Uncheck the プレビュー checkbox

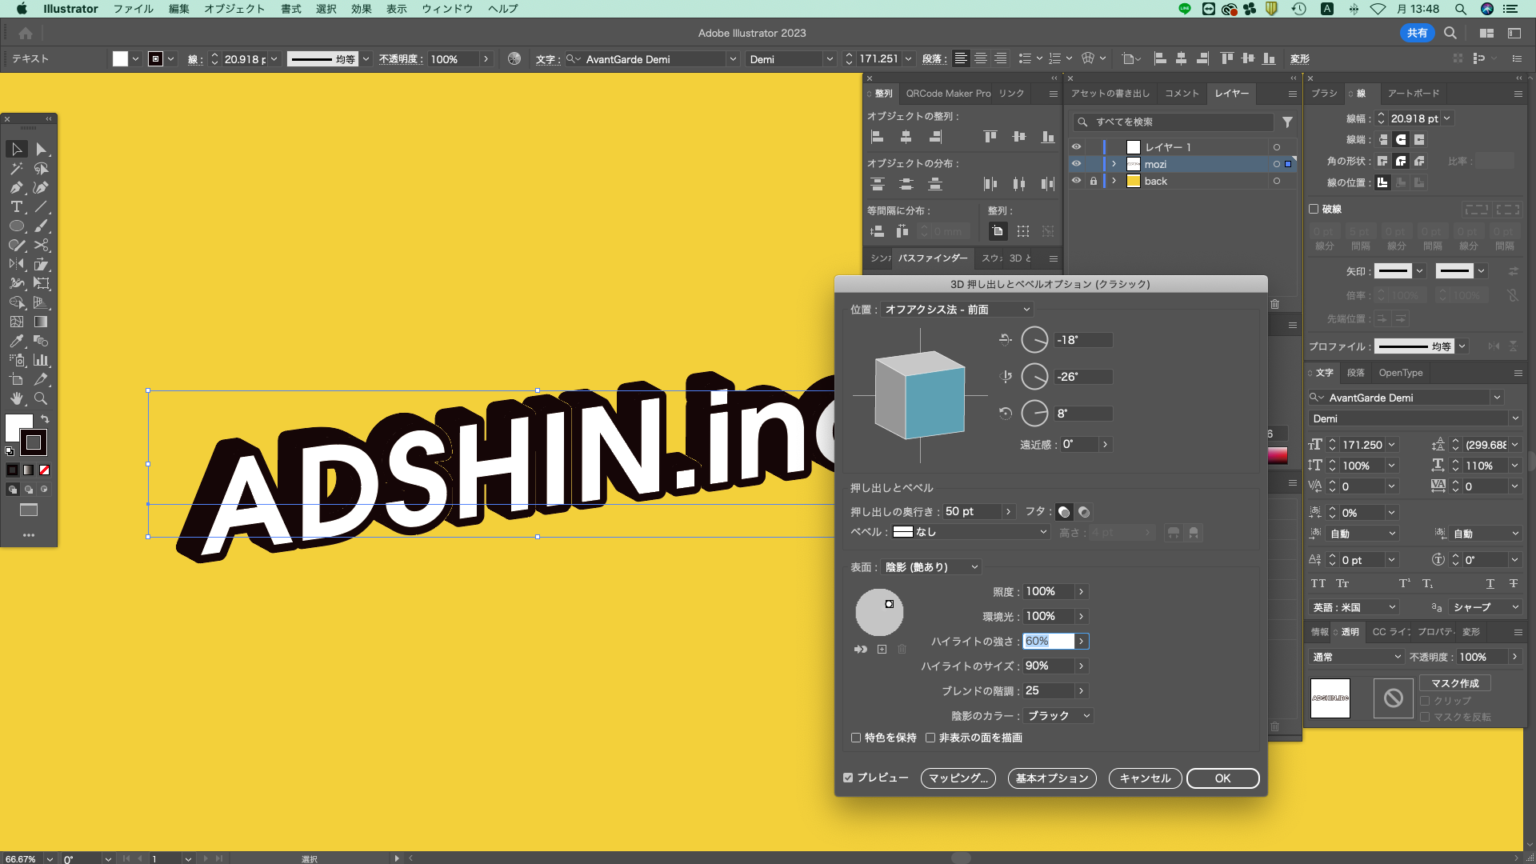848,778
